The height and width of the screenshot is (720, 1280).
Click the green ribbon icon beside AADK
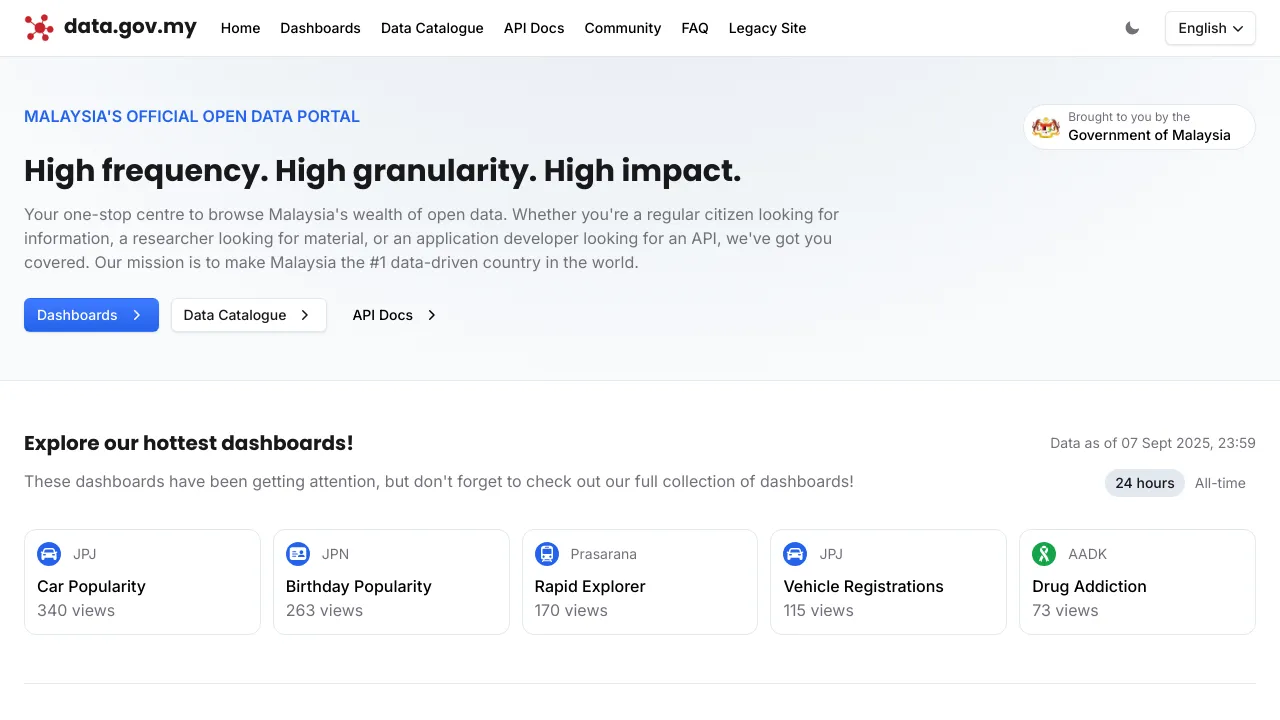pos(1044,554)
